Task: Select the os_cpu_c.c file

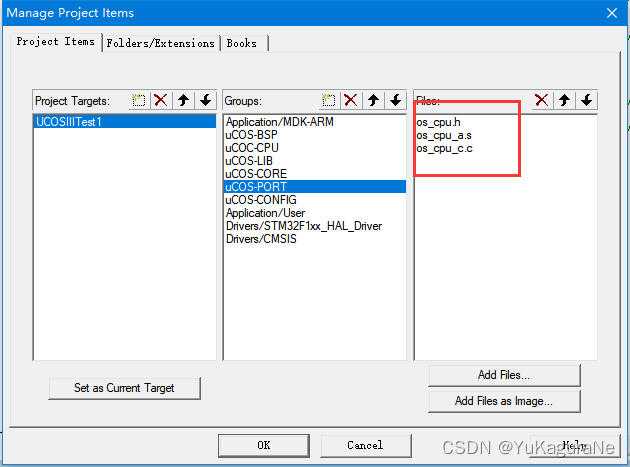Action: [x=506, y=148]
